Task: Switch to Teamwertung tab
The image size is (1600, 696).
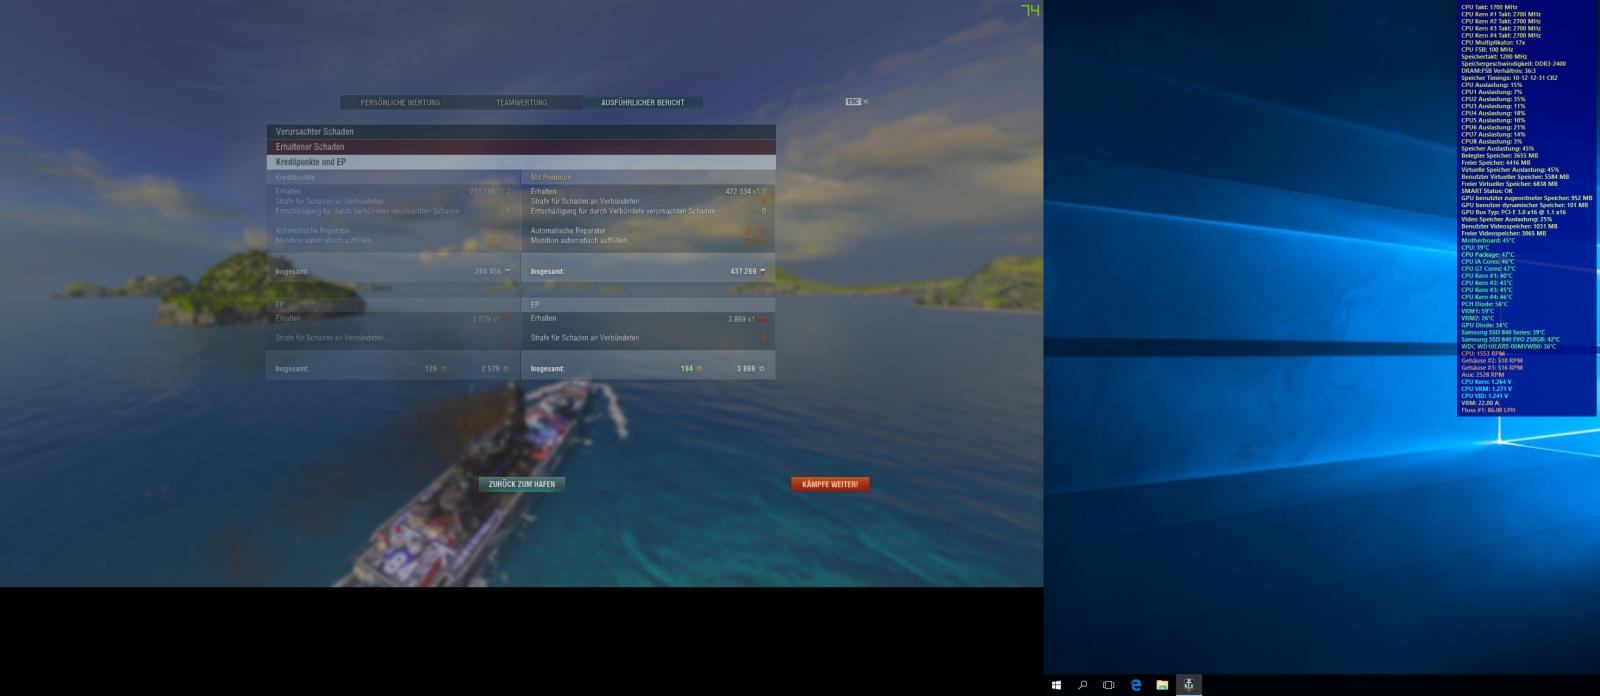Action: [521, 102]
